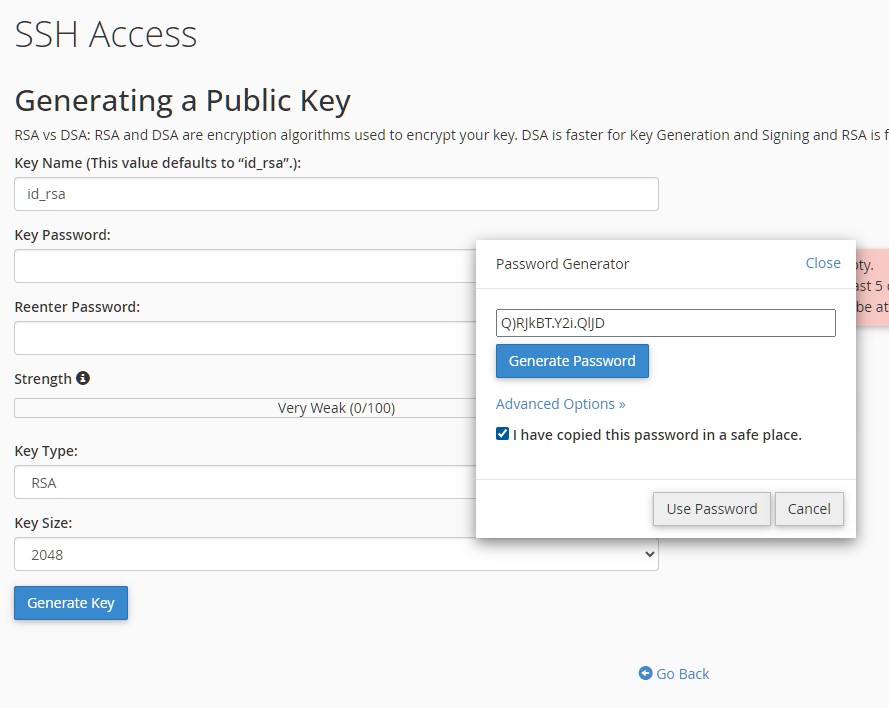The image size is (889, 708).
Task: Open the Key Size 2048 dropdown
Action: tap(336, 554)
